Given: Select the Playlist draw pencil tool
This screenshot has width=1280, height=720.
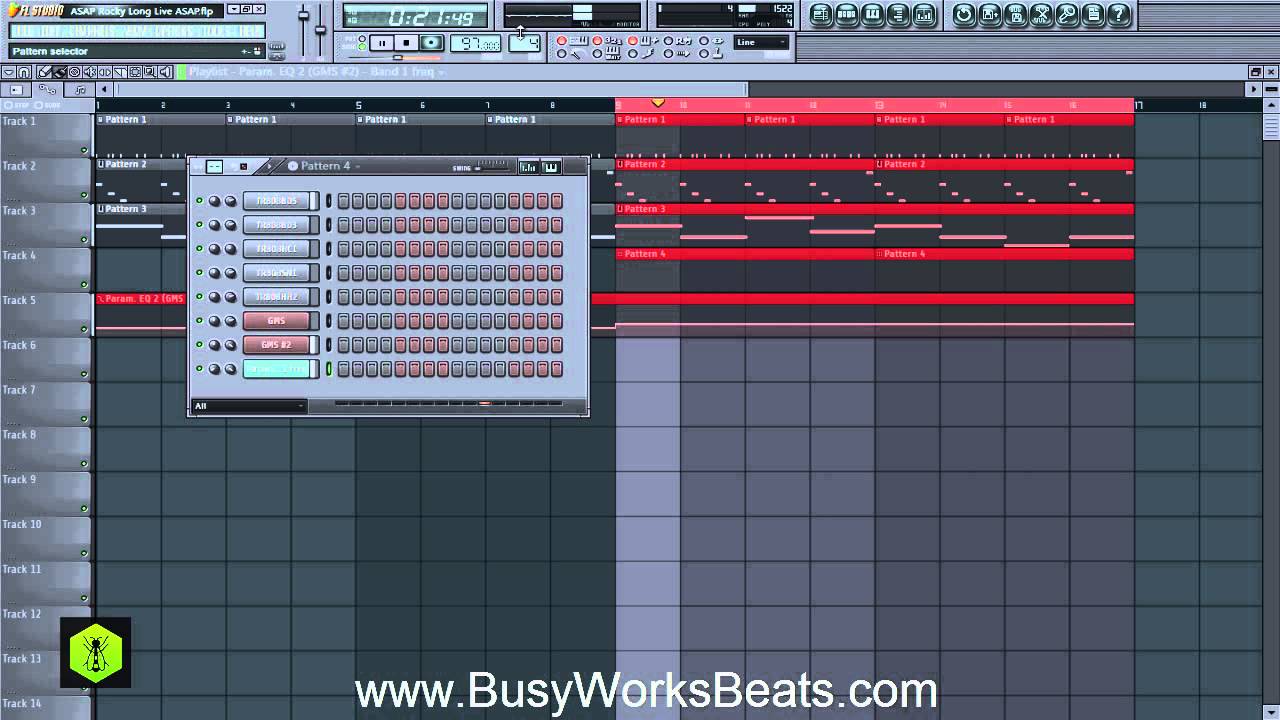Looking at the screenshot, I should (x=45, y=72).
